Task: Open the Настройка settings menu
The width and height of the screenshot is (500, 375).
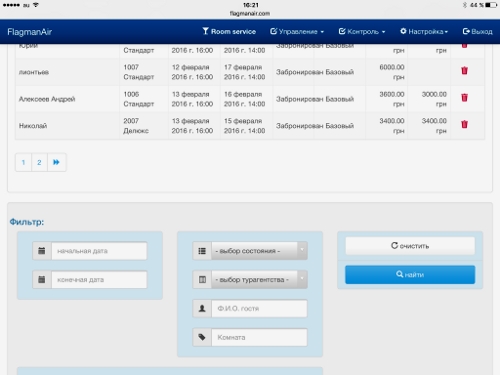Action: pyautogui.click(x=424, y=31)
